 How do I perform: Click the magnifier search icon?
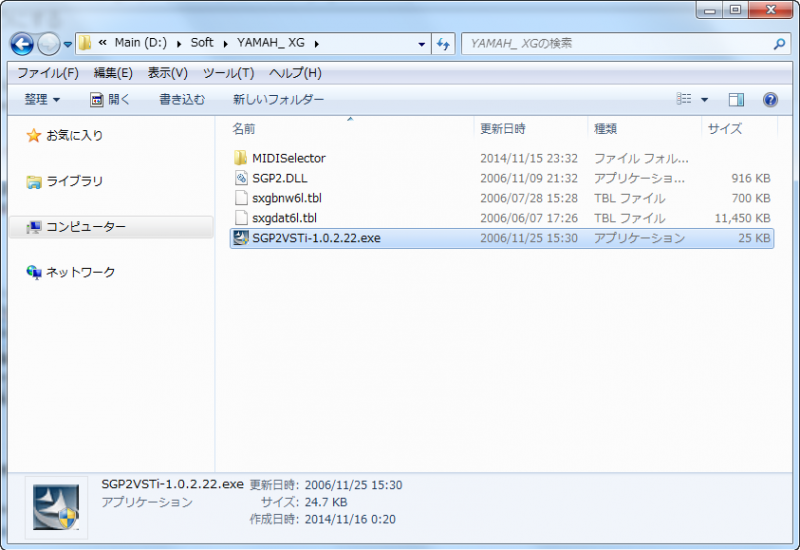coord(779,44)
